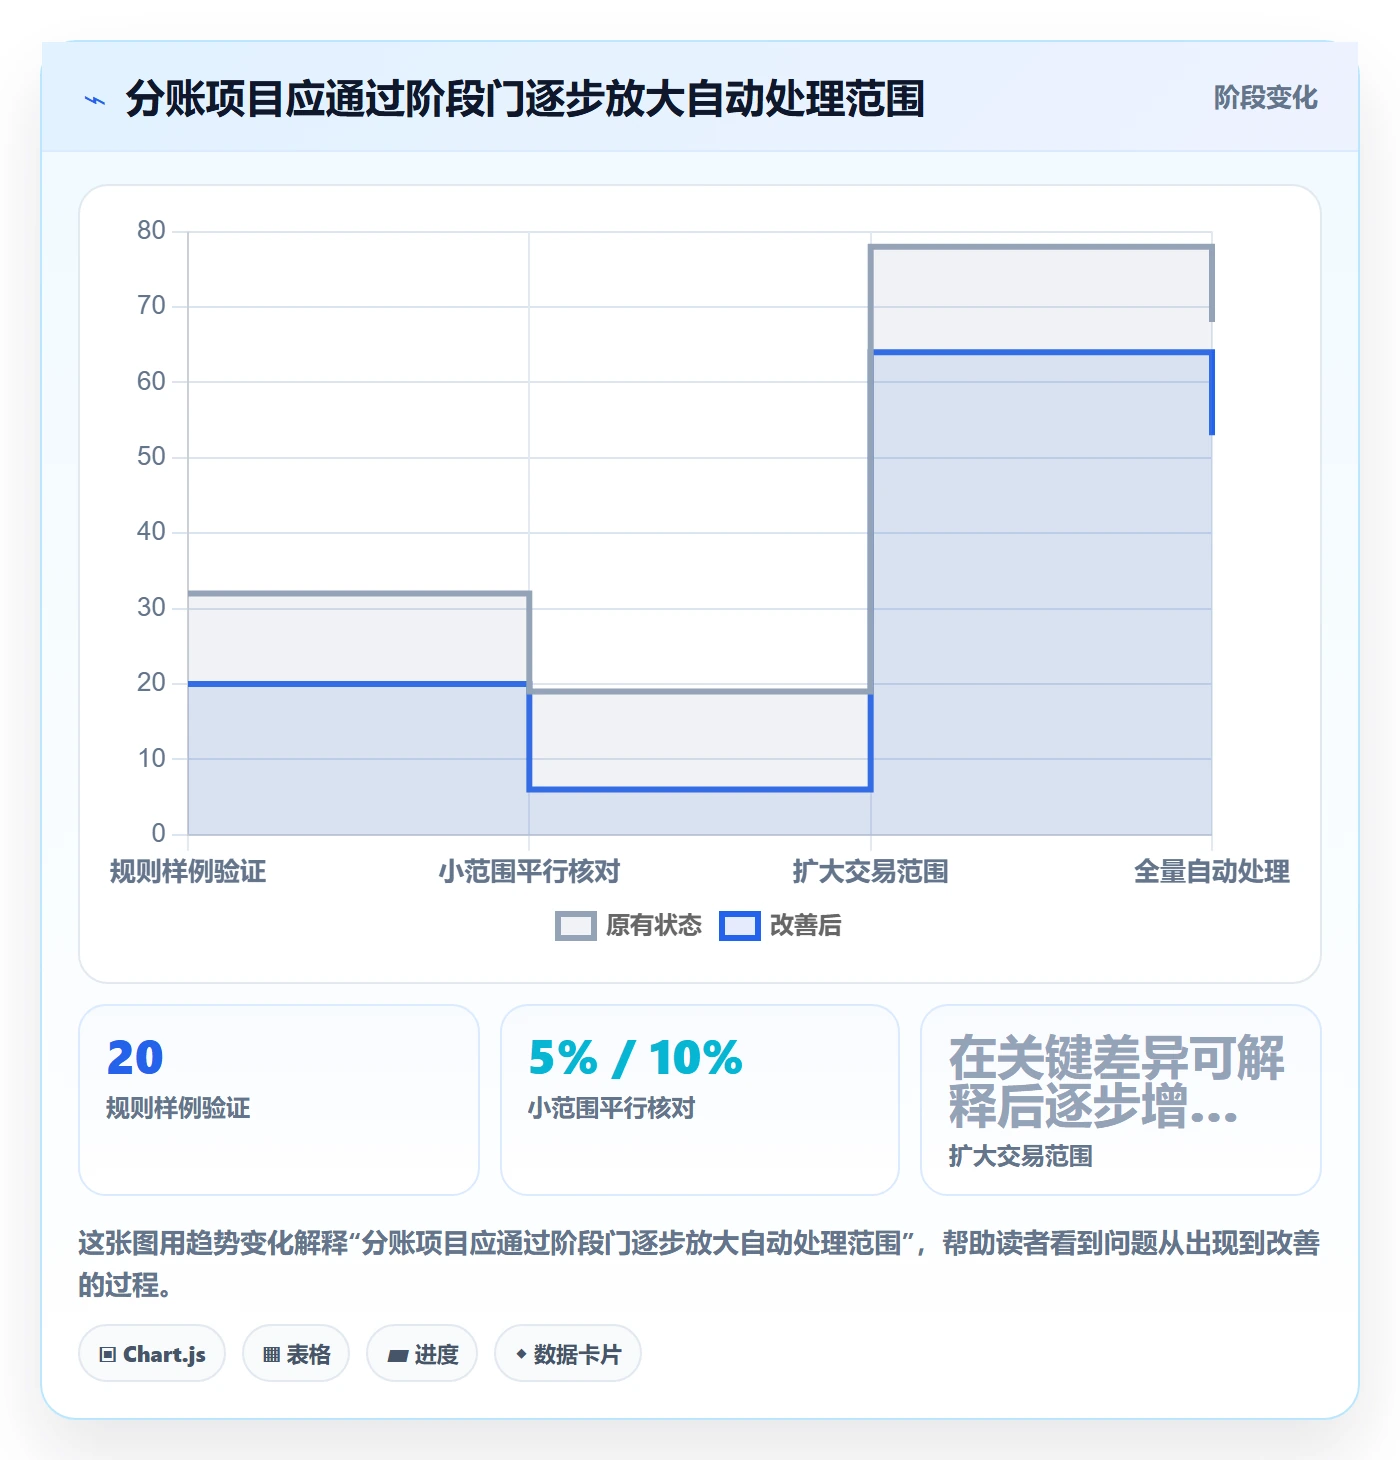Open the data card showing 20
The width and height of the screenshot is (1400, 1460).
click(x=279, y=1100)
